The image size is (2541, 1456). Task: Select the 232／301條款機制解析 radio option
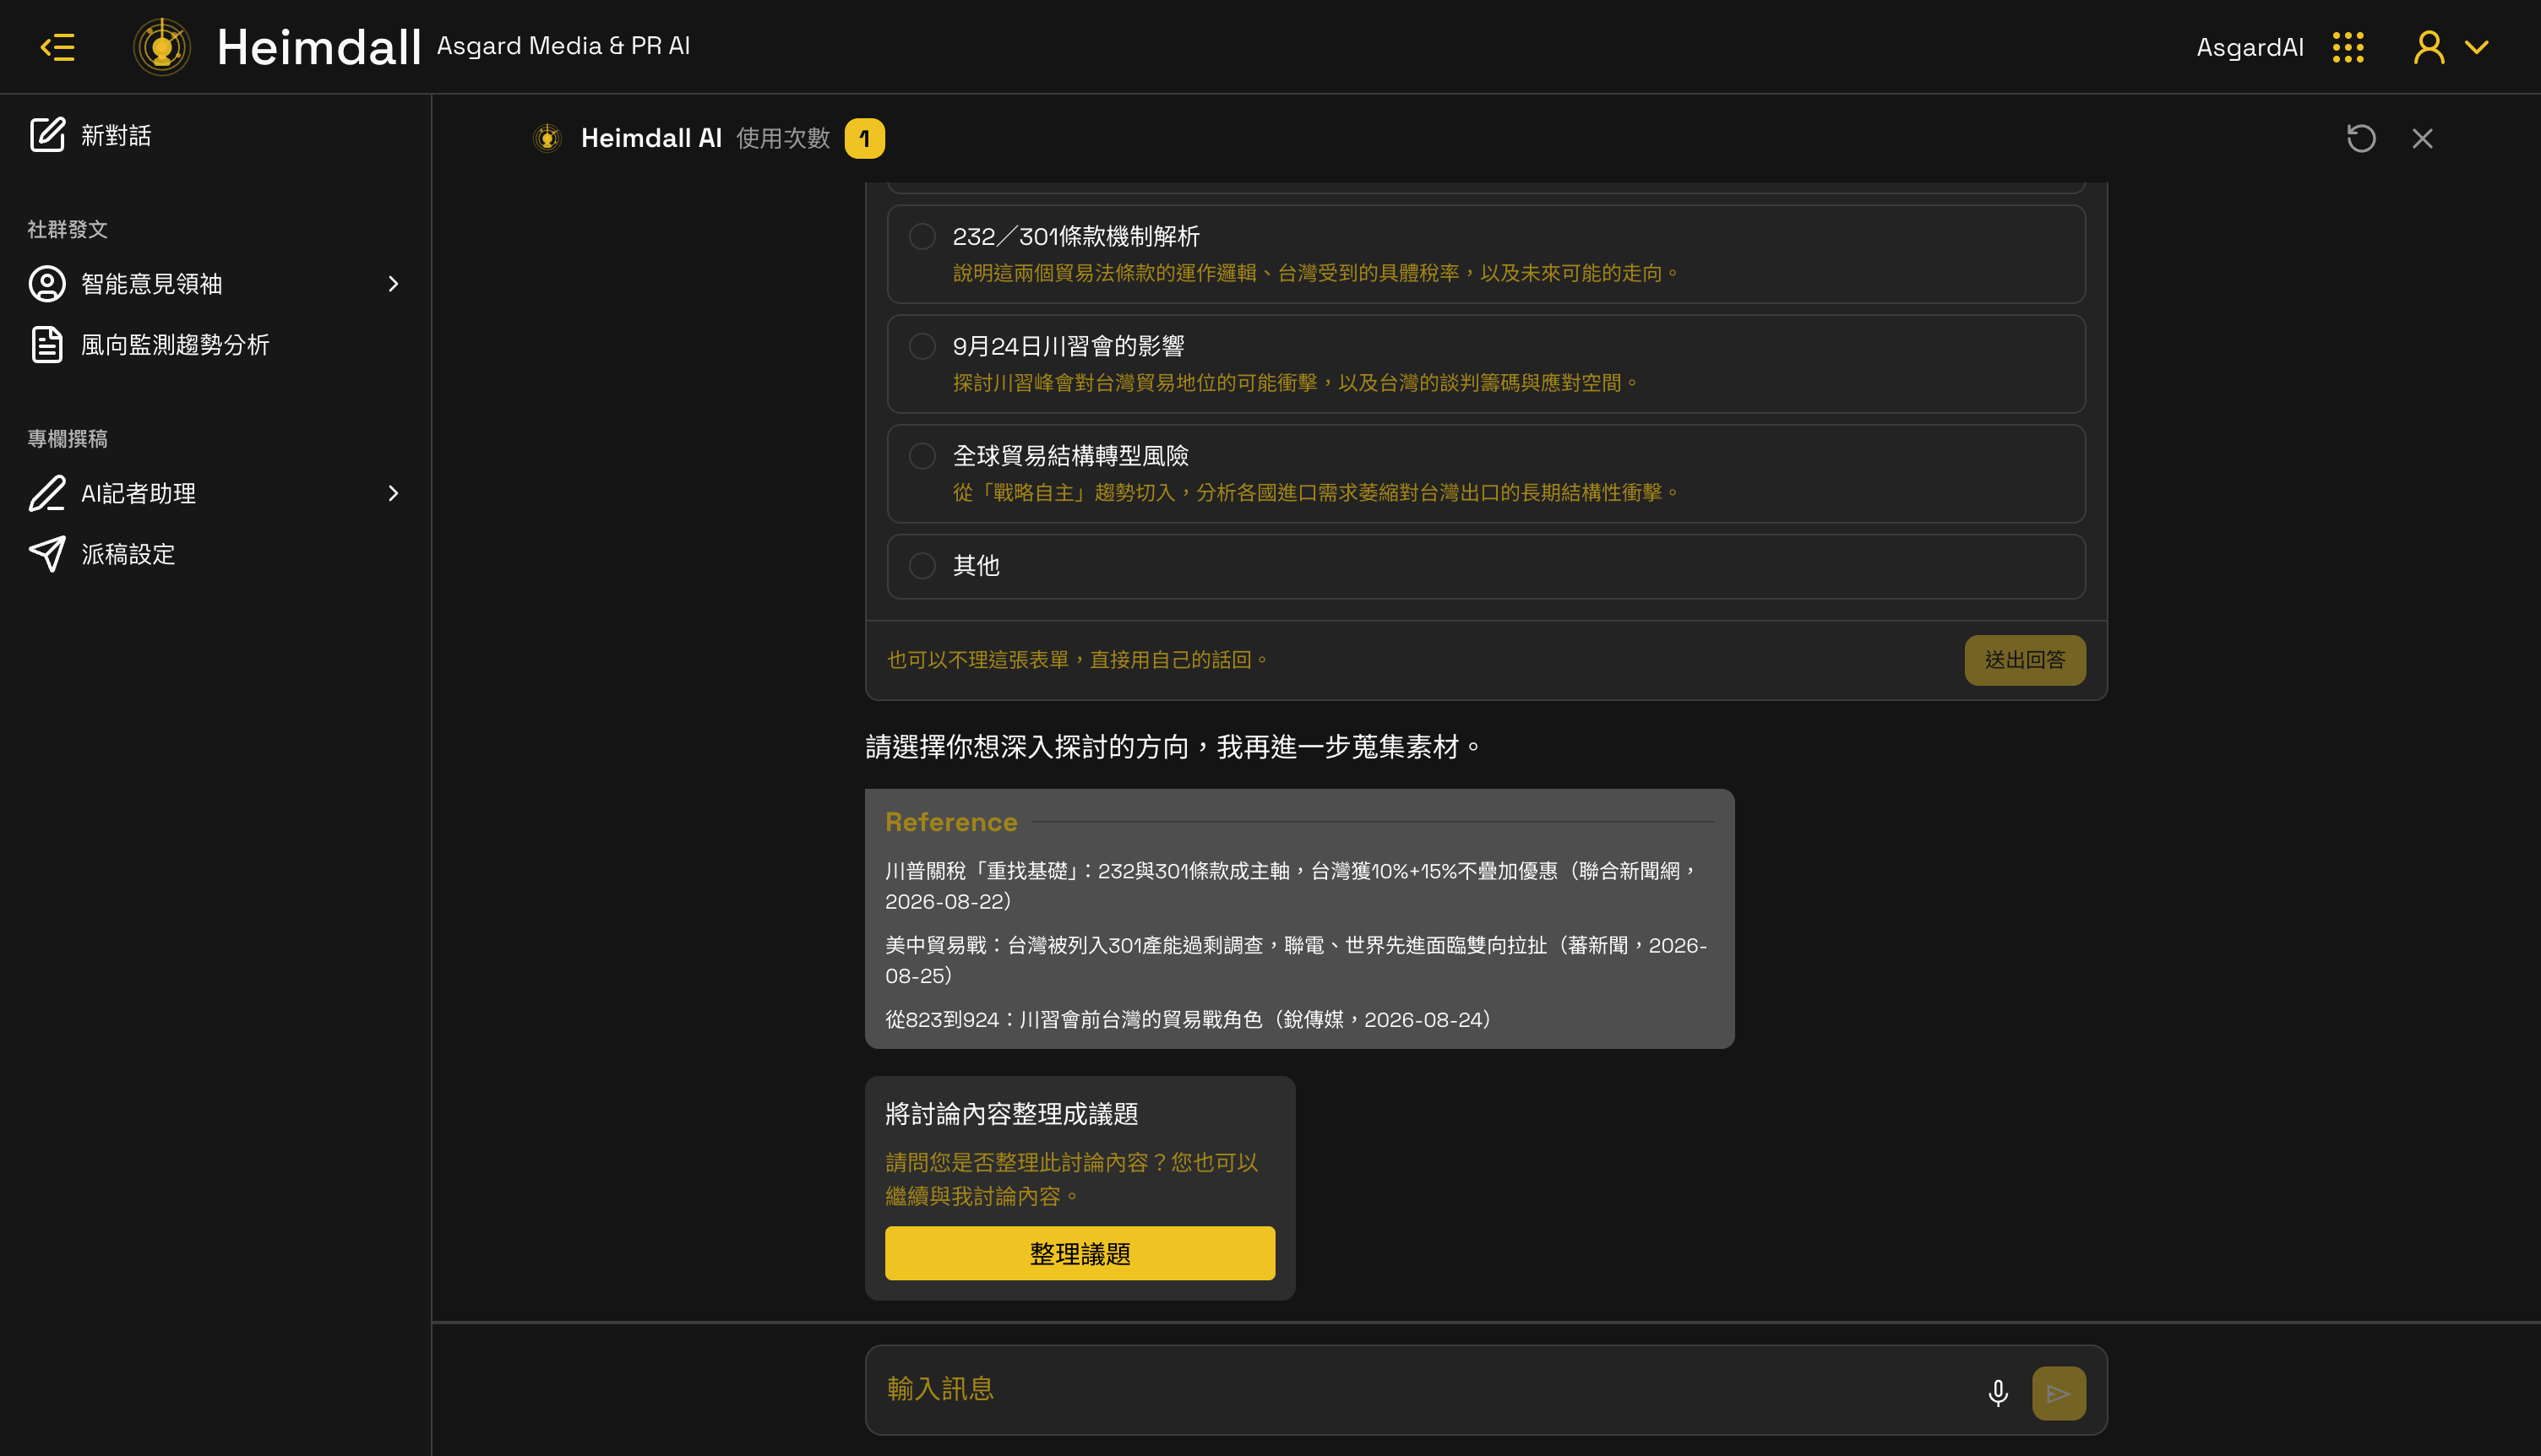922,236
